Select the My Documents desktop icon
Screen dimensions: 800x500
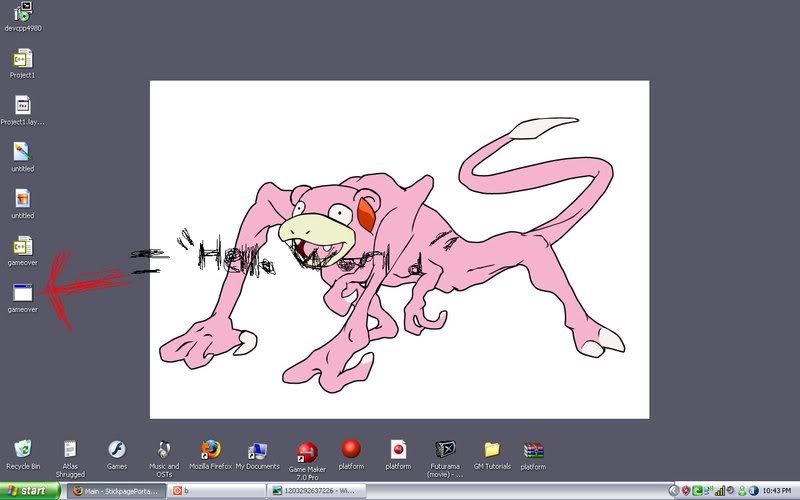pyautogui.click(x=257, y=449)
